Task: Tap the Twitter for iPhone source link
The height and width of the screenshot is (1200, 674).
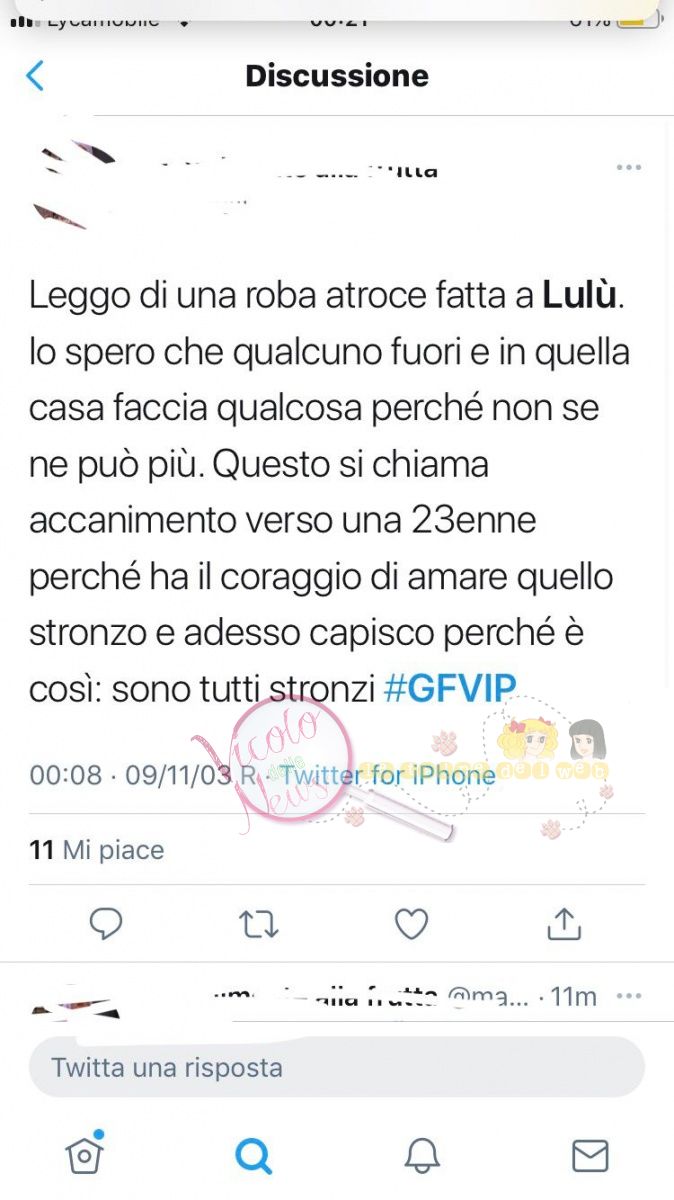Action: [388, 775]
